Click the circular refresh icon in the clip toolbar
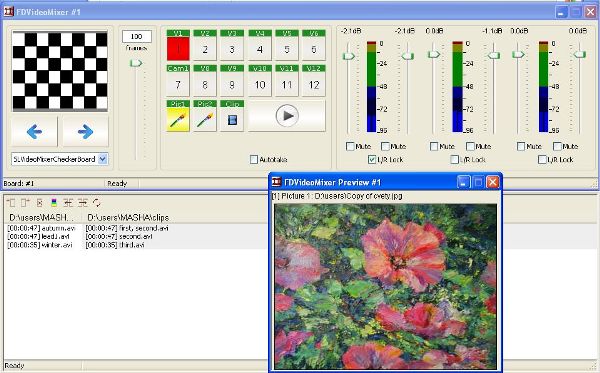Image resolution: width=600 pixels, height=373 pixels. pyautogui.click(x=96, y=203)
